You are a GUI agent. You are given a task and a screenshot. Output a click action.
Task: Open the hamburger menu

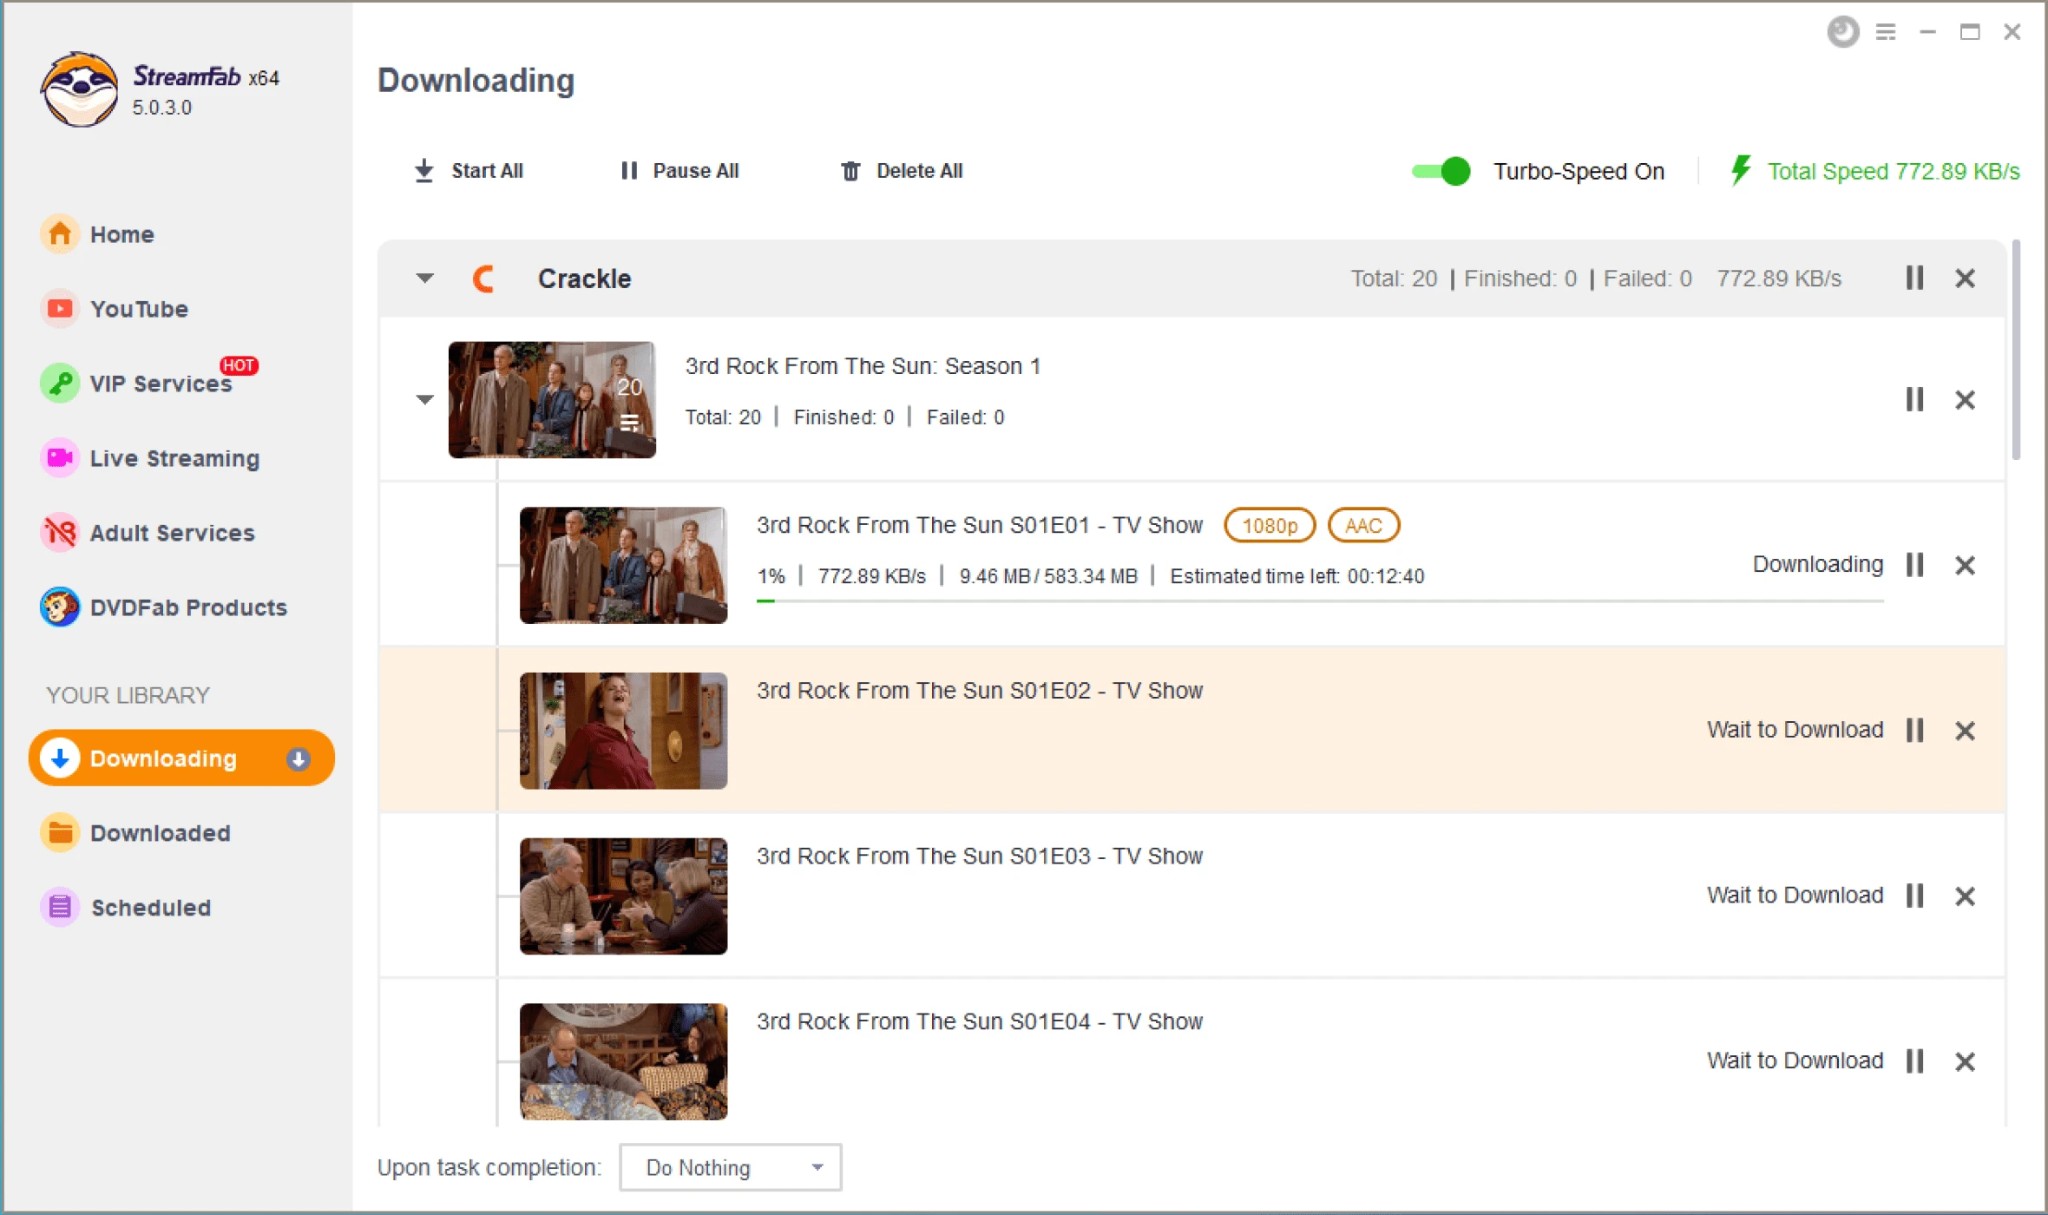click(1886, 32)
